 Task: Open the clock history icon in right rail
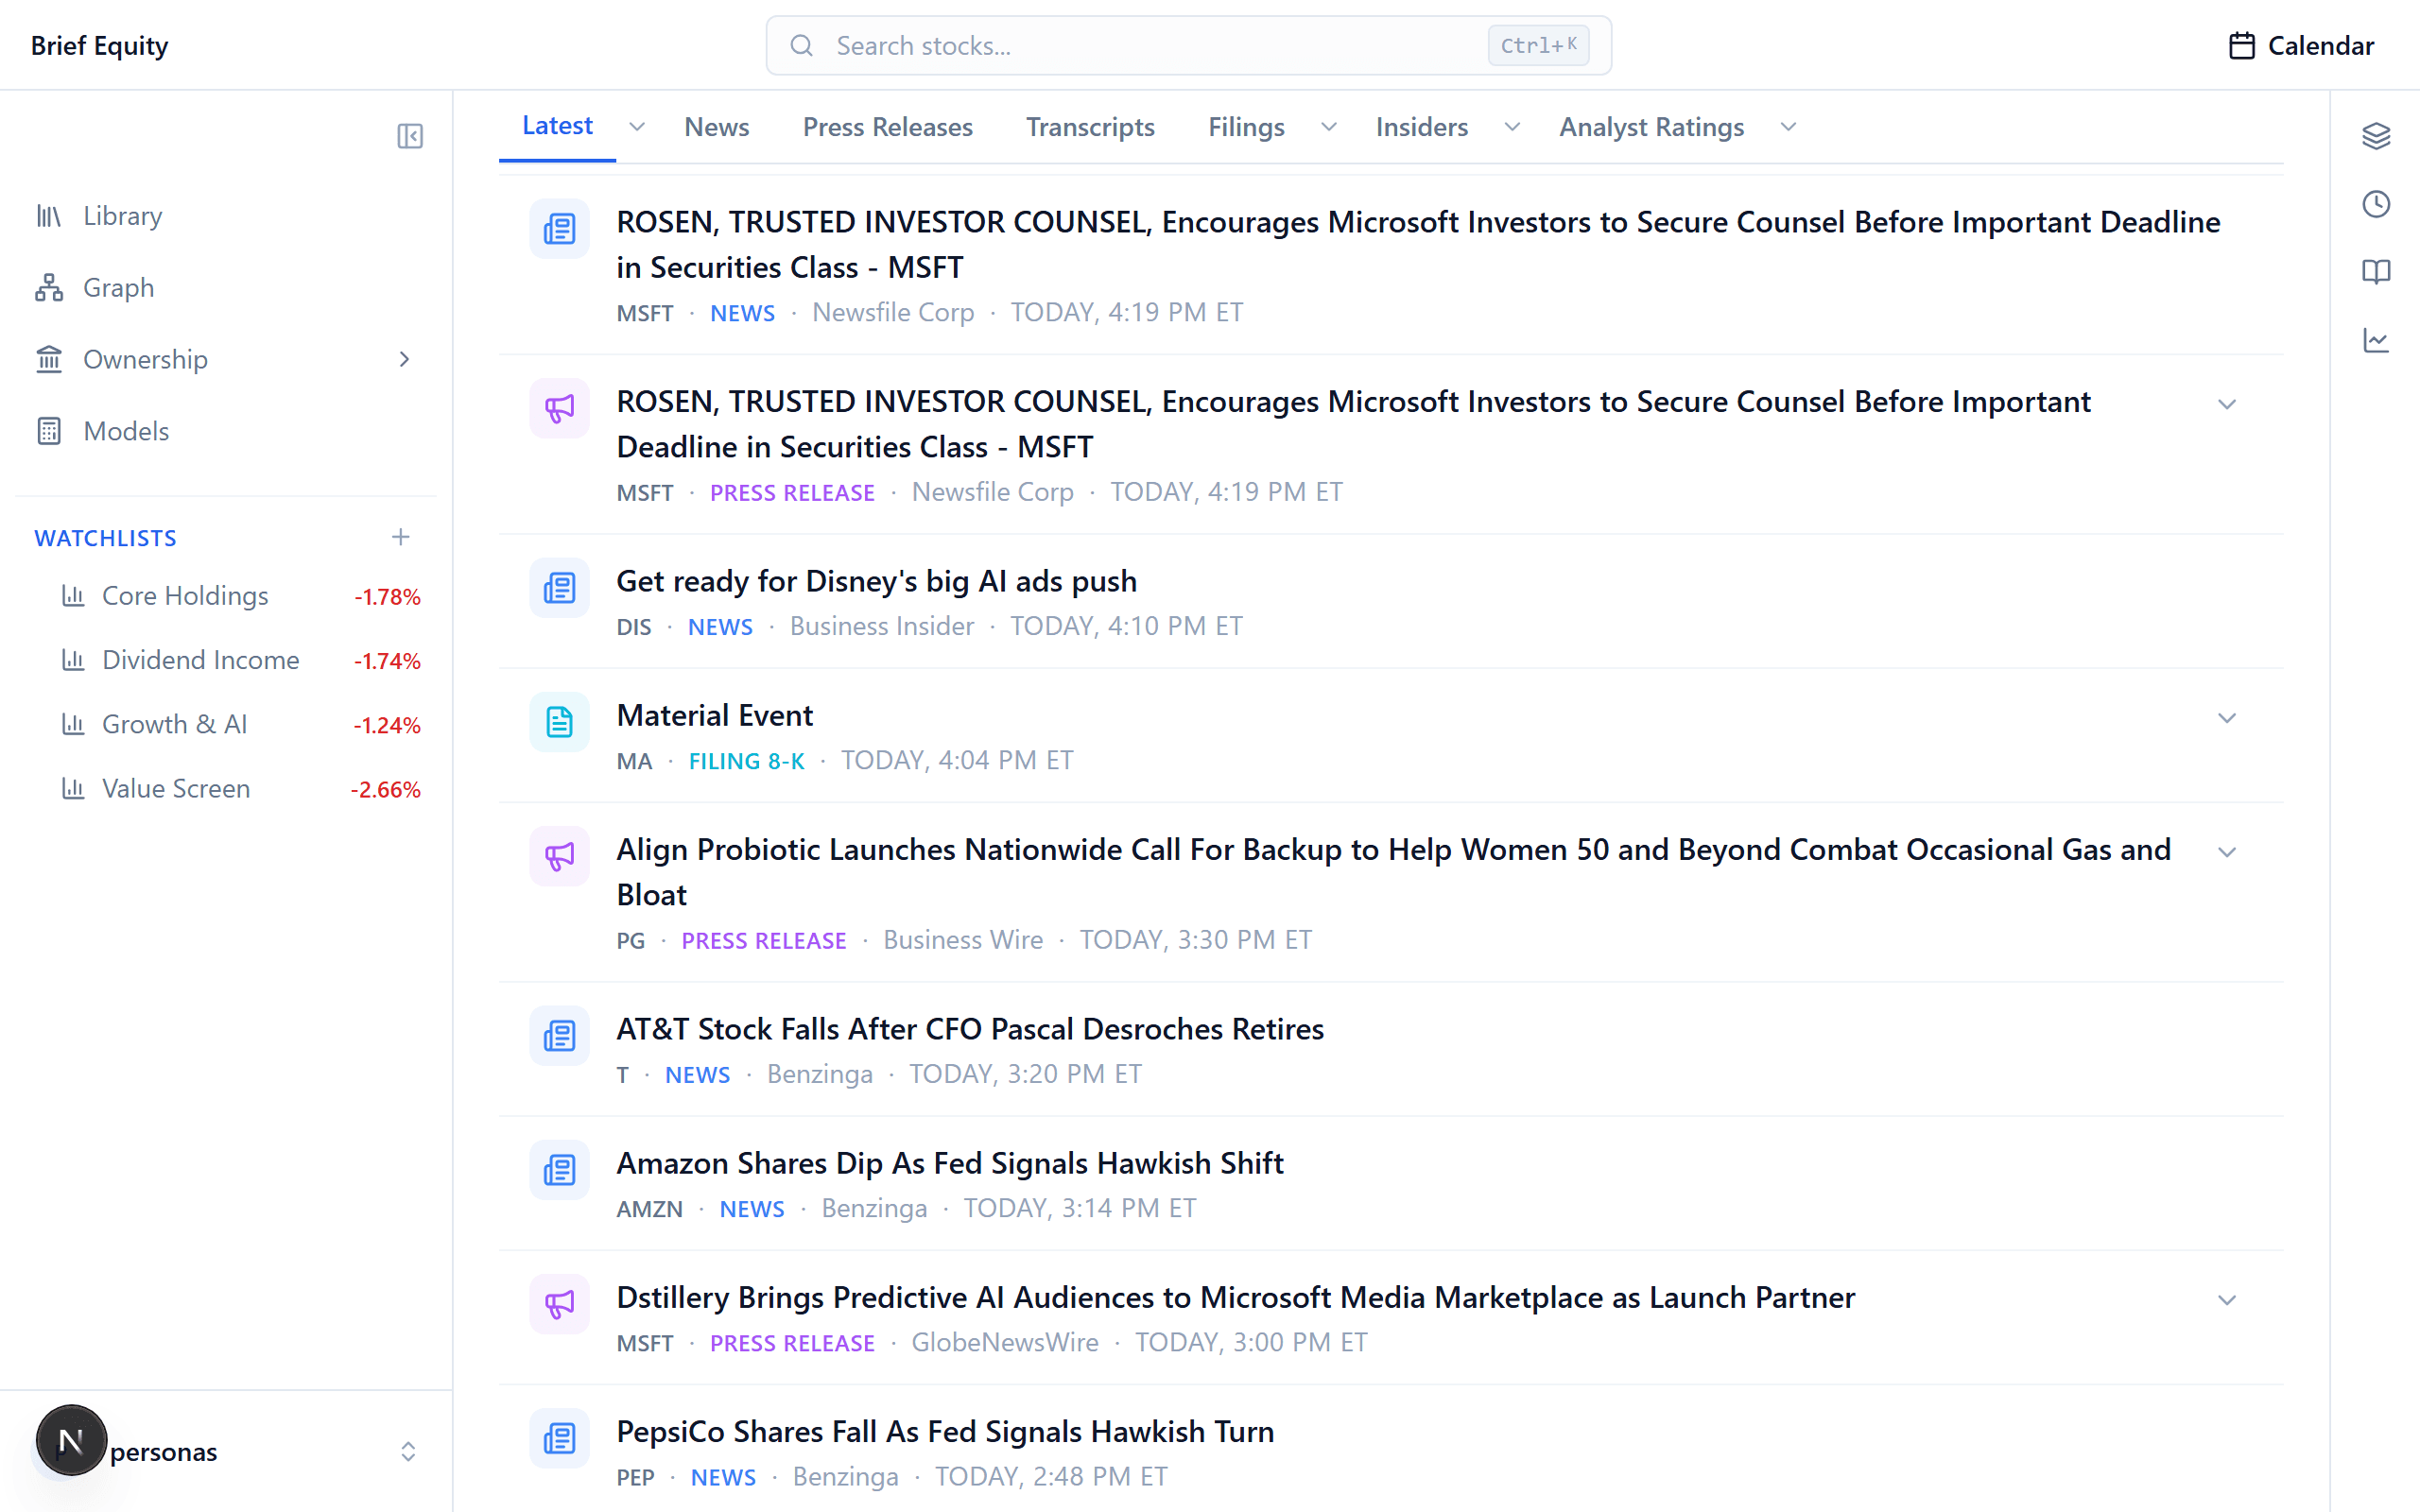2376,204
